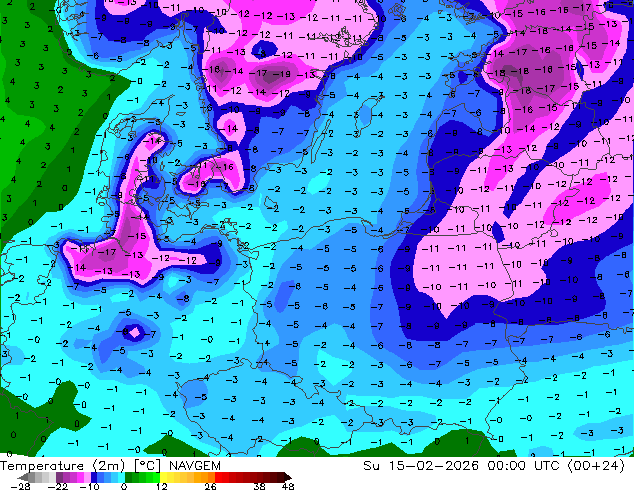634x490 pixels.
Task: Click the date "15-02-2026"
Action: point(433,466)
